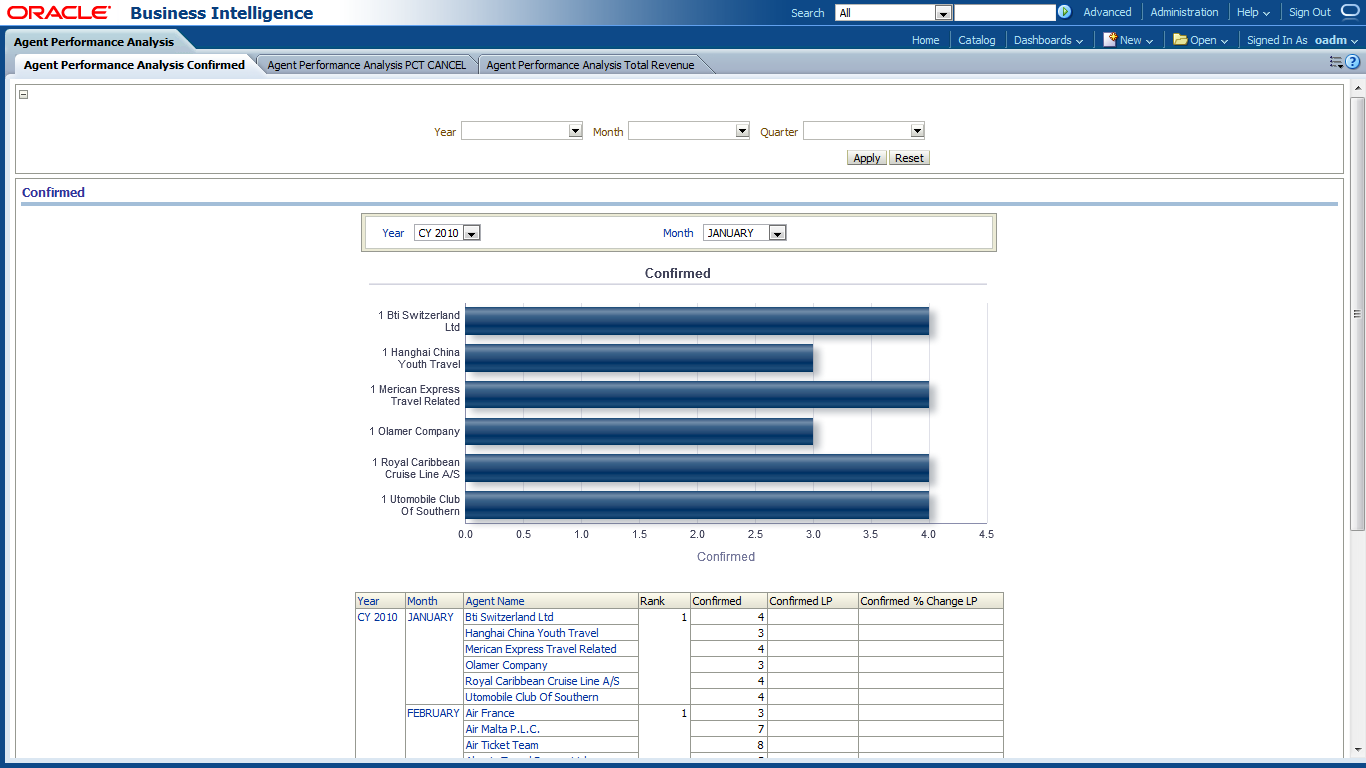Click in the search text field
Screen dimensions: 1366x768
click(x=1004, y=13)
